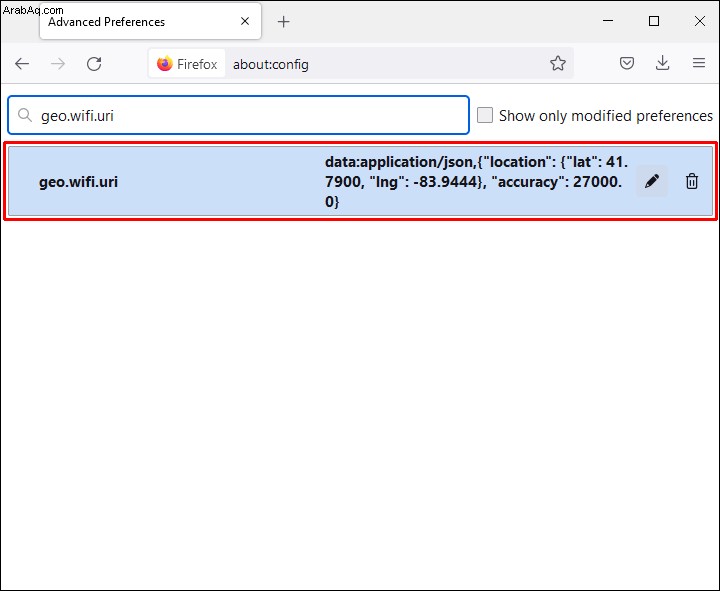This screenshot has height=591, width=720.
Task: Close the Advanced Preferences tab
Action: pos(245,21)
